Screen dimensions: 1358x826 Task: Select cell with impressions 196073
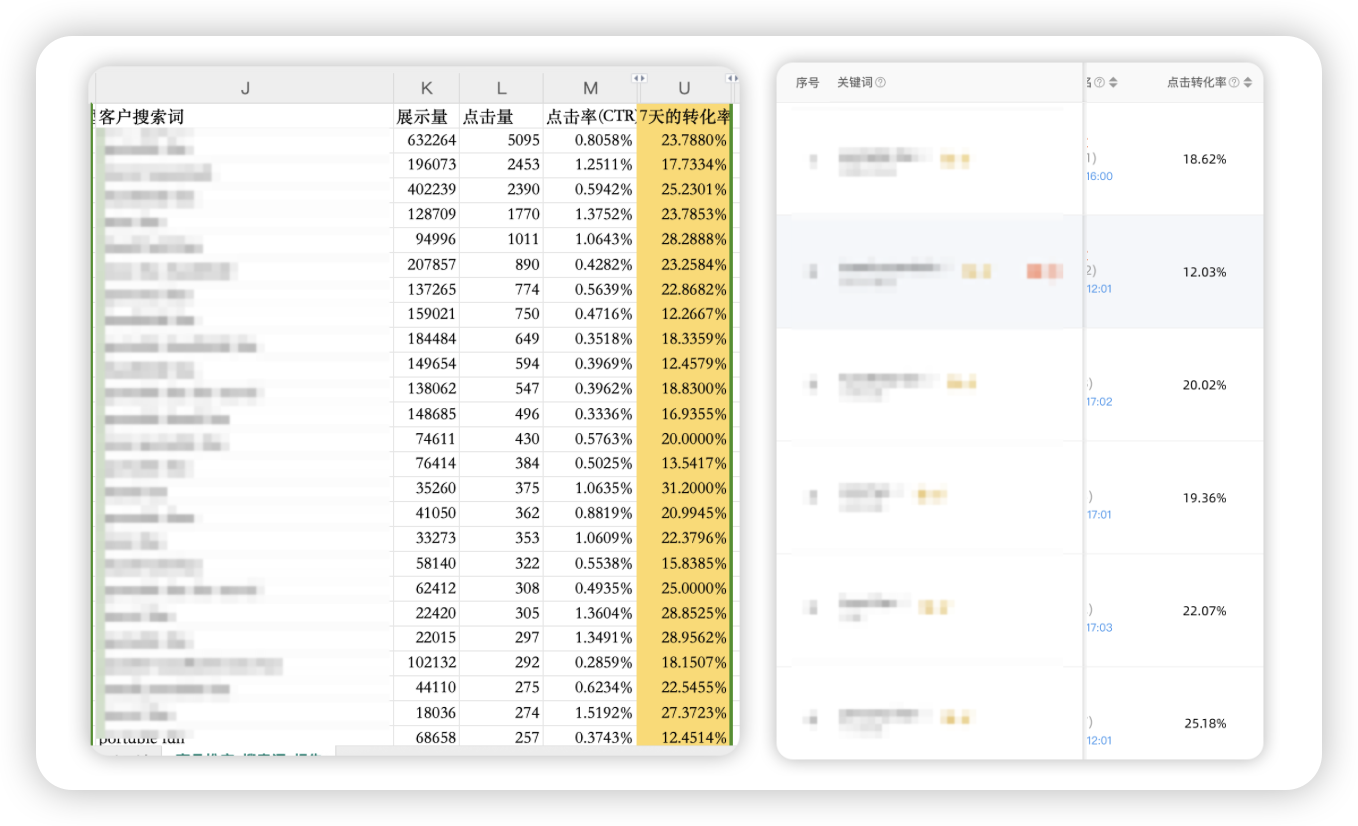tap(427, 165)
